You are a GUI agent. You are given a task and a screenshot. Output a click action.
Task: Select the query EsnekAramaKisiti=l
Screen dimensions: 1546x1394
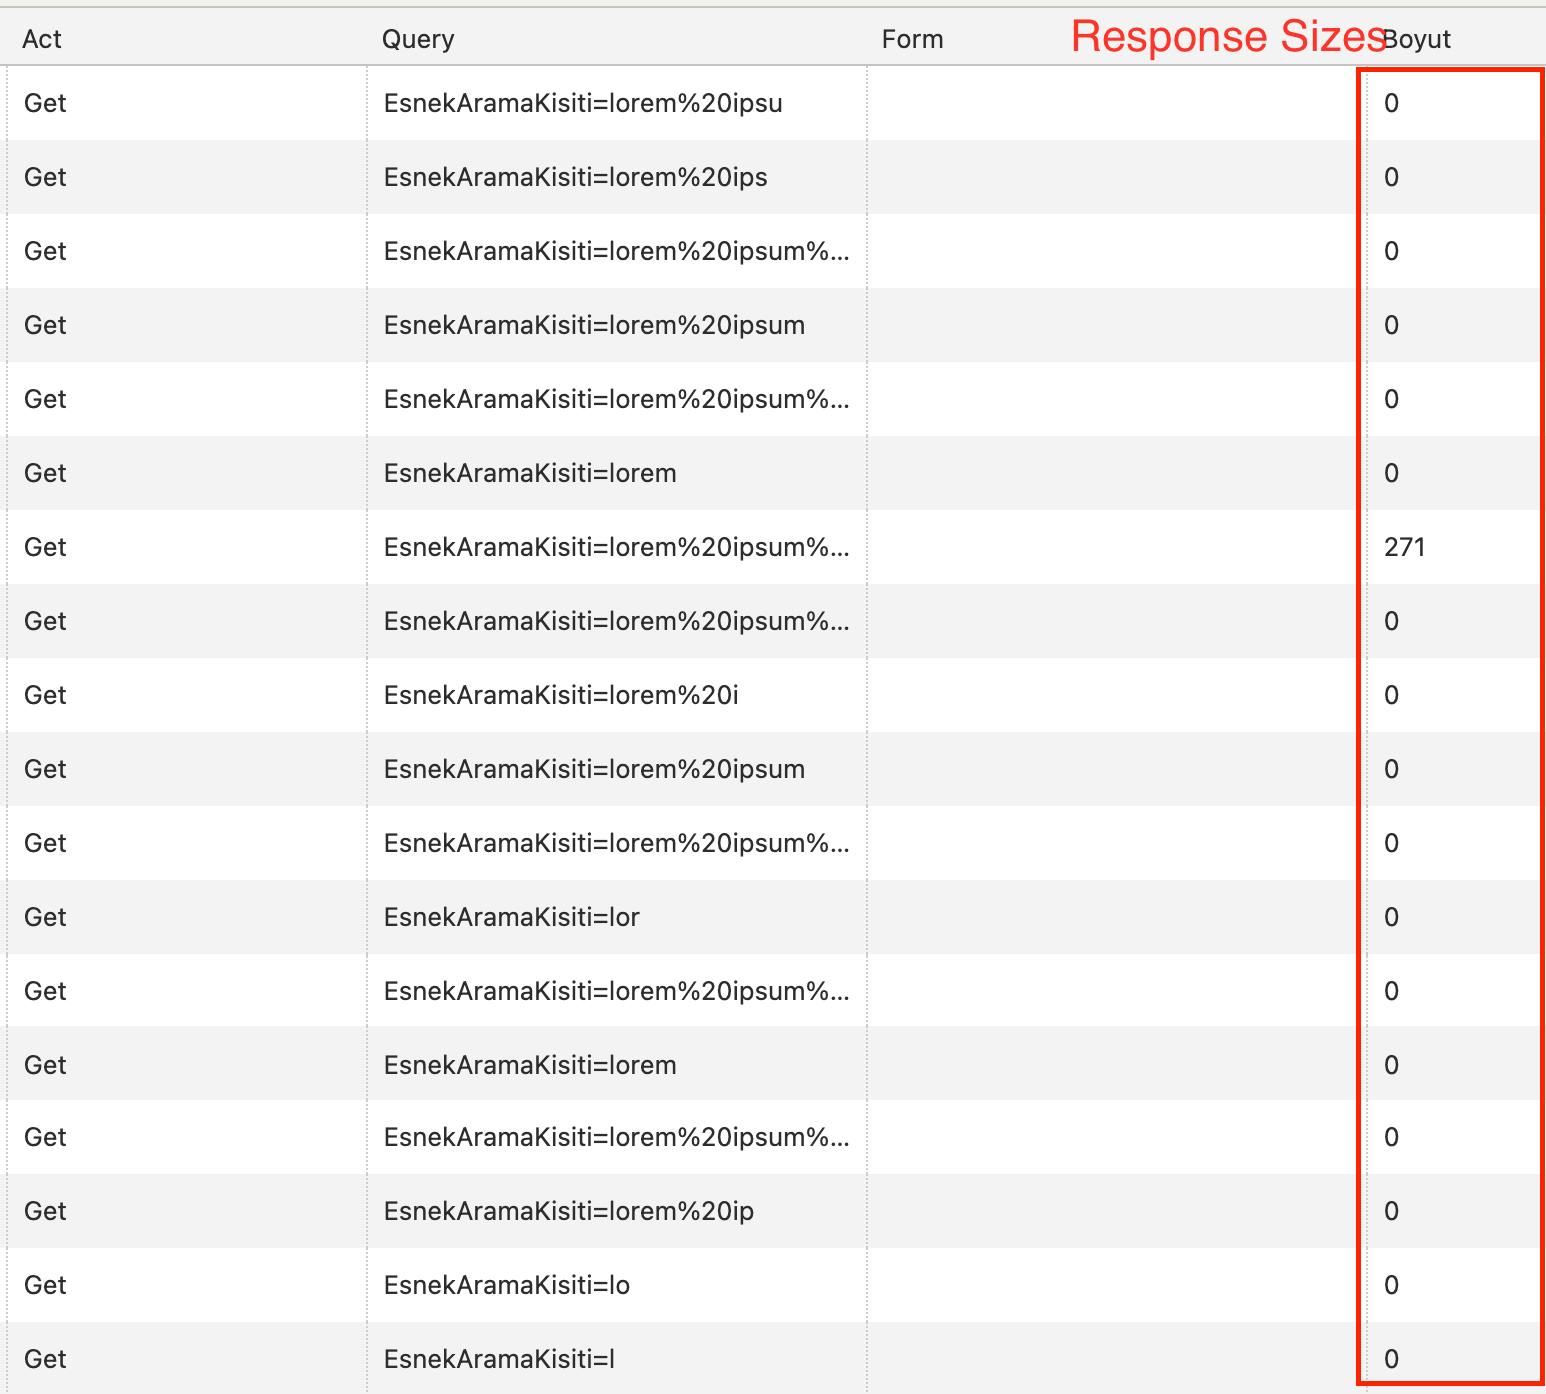tap(499, 1359)
